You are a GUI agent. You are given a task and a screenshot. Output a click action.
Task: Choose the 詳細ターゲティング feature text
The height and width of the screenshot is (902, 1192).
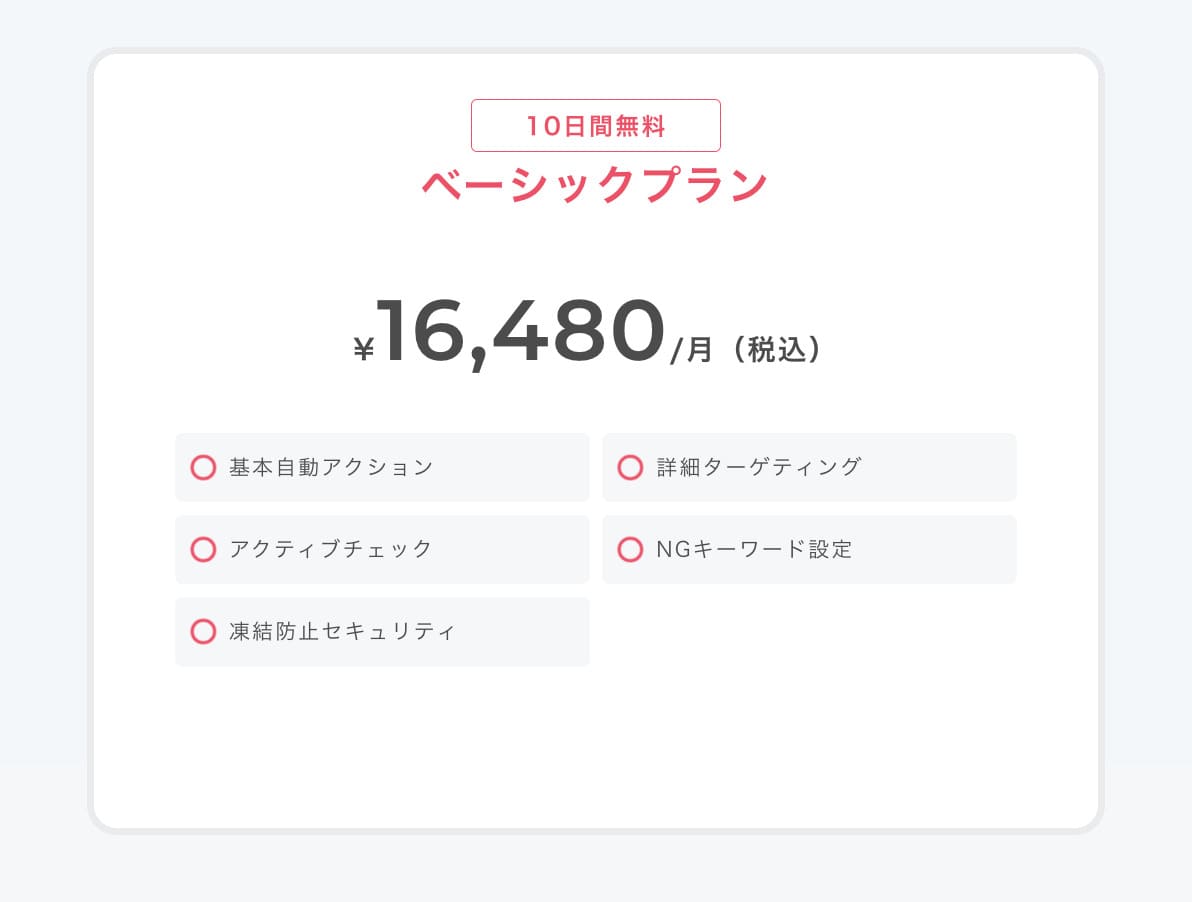click(x=759, y=467)
